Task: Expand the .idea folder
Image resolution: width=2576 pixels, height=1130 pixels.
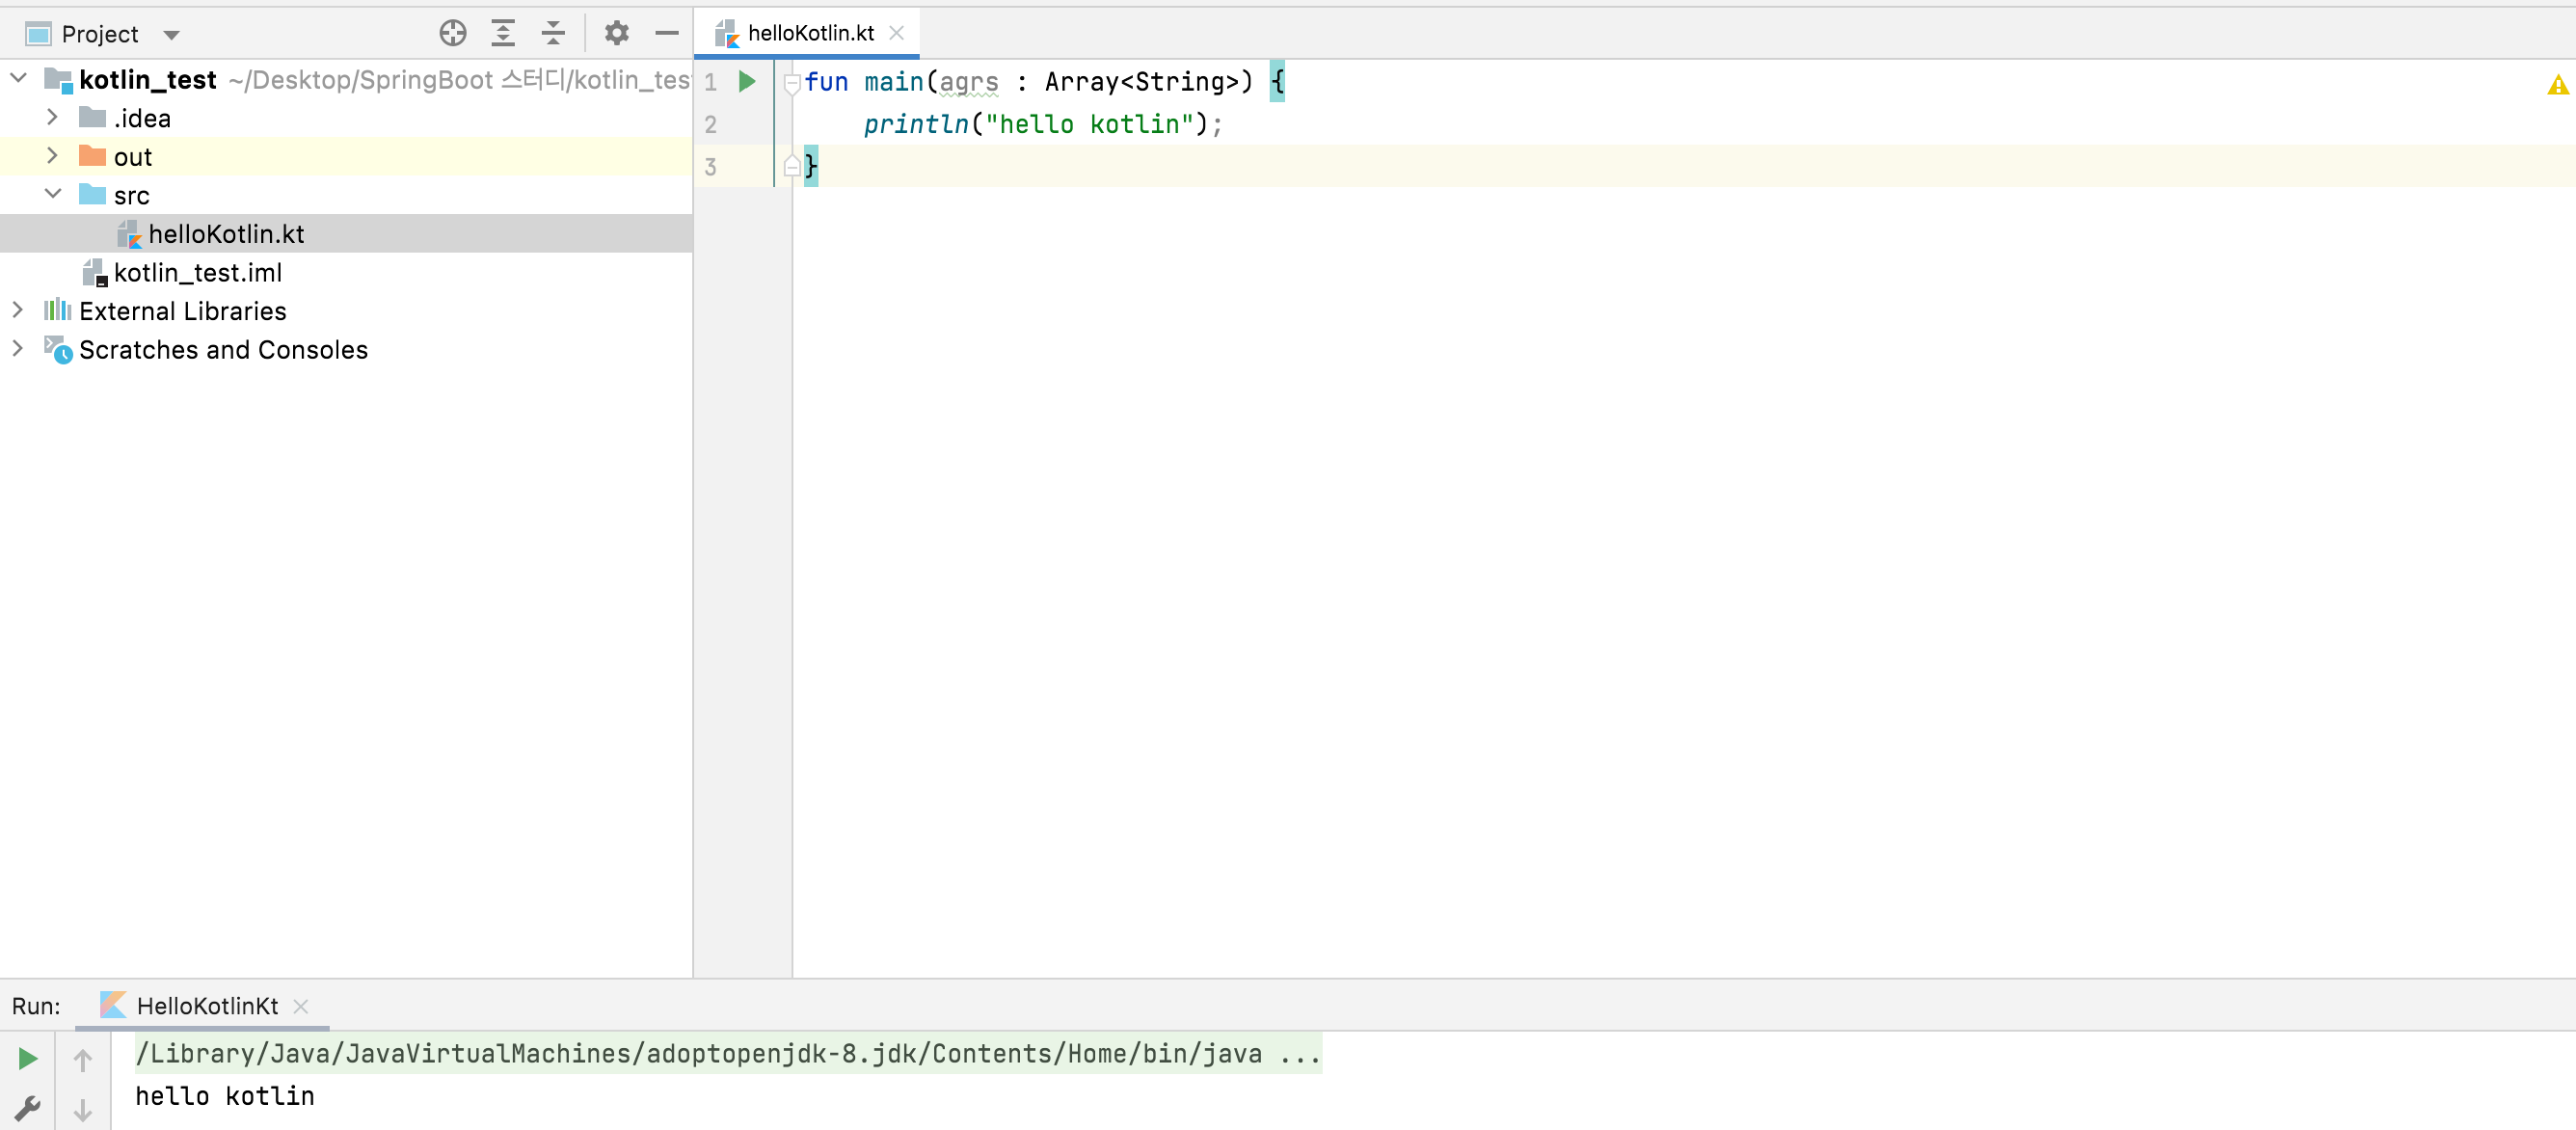Action: (x=52, y=118)
